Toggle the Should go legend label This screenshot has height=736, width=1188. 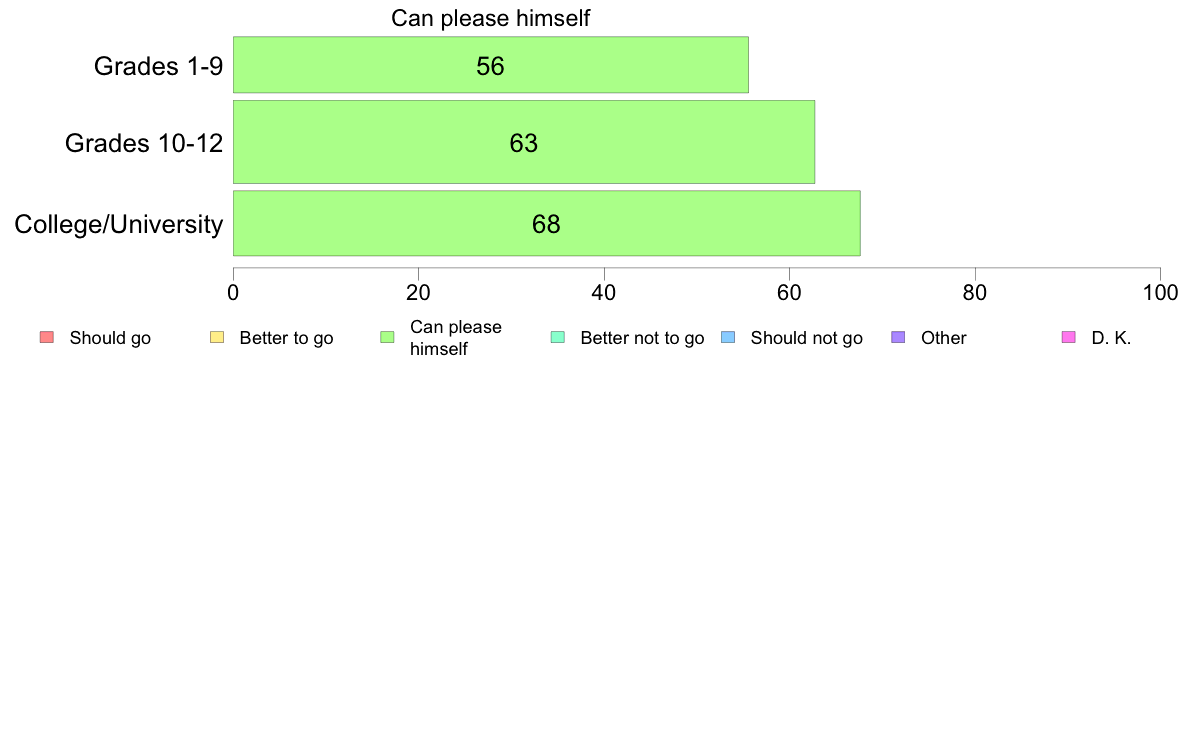tap(110, 338)
